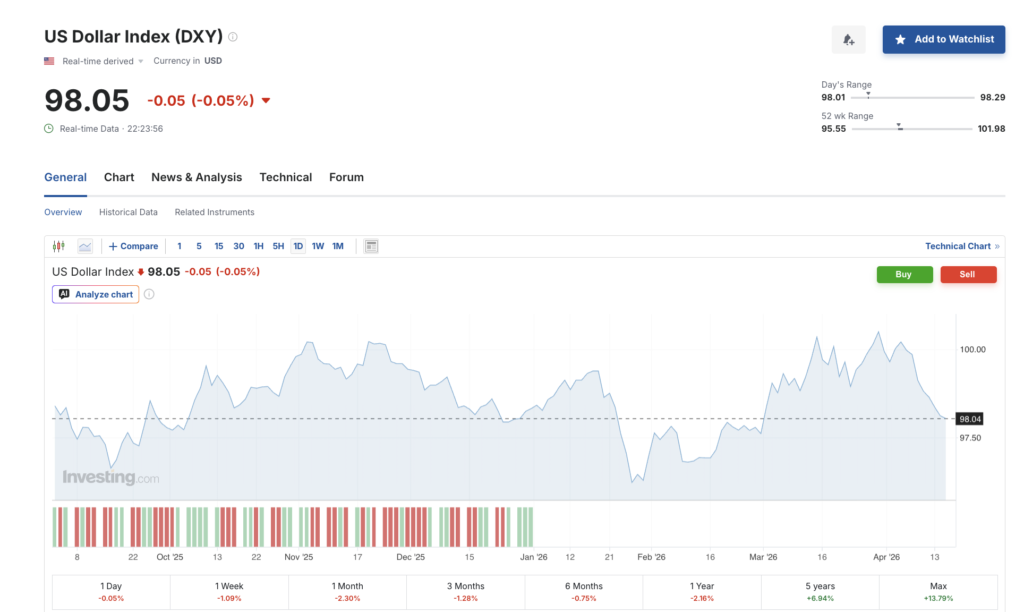Click the US flag icon

[47, 60]
